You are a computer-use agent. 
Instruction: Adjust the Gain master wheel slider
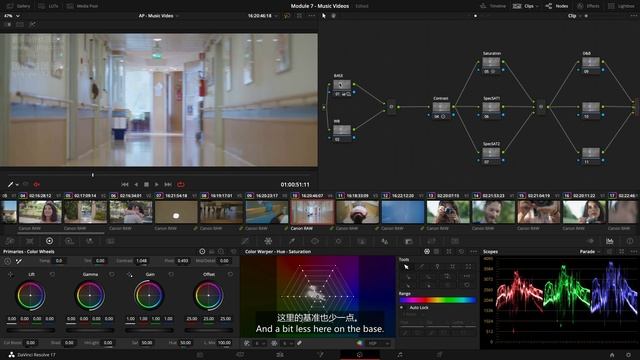149,330
